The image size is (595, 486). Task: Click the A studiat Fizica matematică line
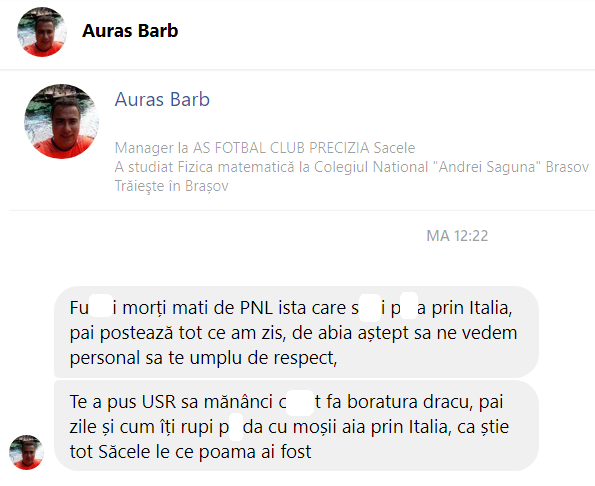(352, 167)
